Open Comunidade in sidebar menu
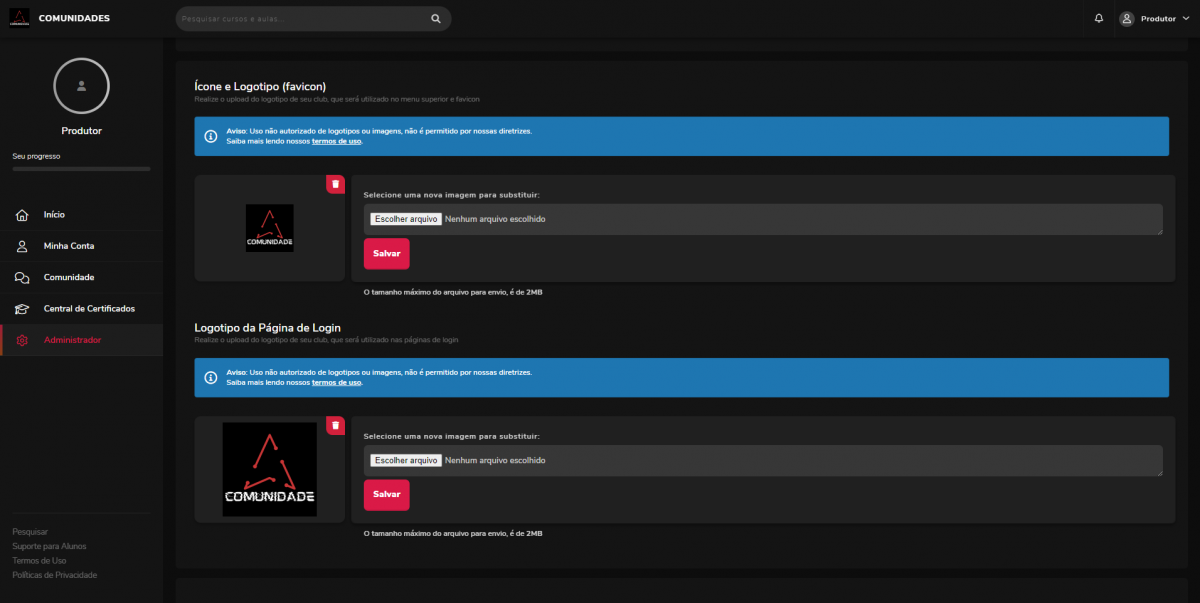Screen dimensions: 1200x603 (68, 277)
